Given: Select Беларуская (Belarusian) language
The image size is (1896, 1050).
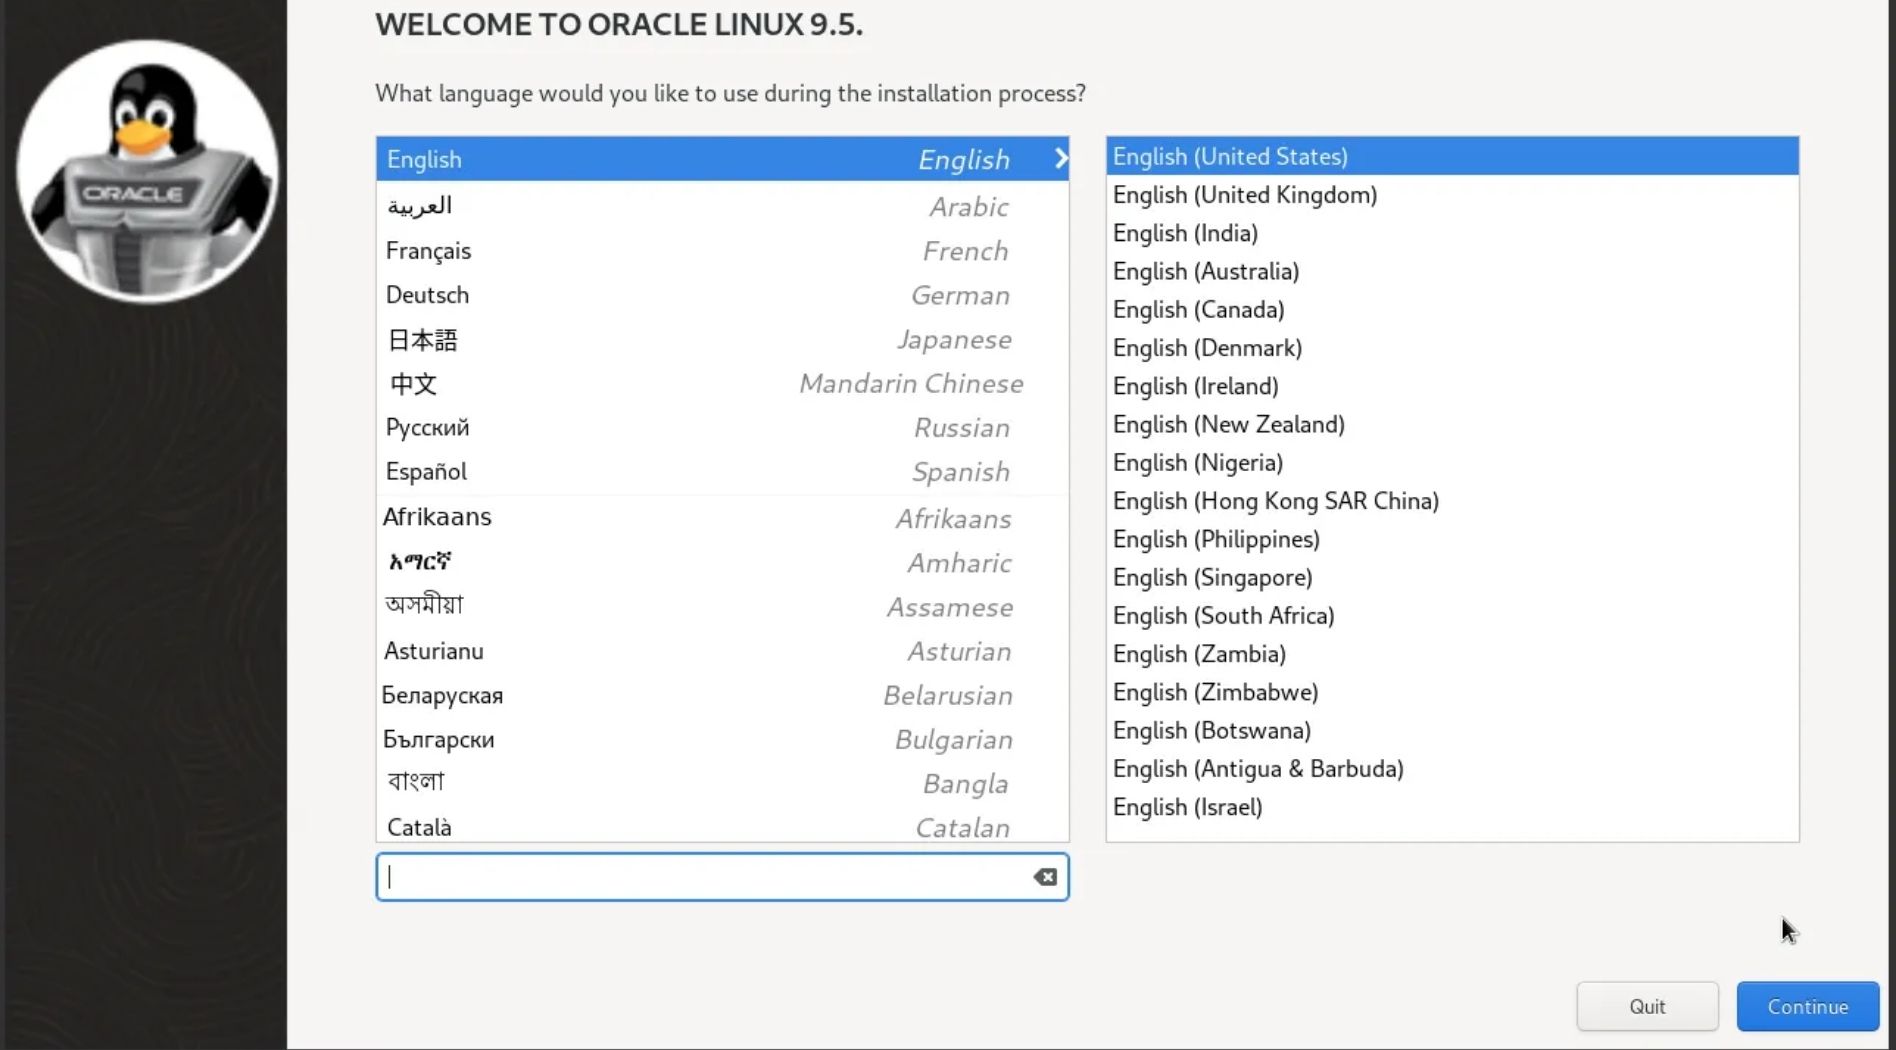Looking at the screenshot, I should [x=722, y=695].
